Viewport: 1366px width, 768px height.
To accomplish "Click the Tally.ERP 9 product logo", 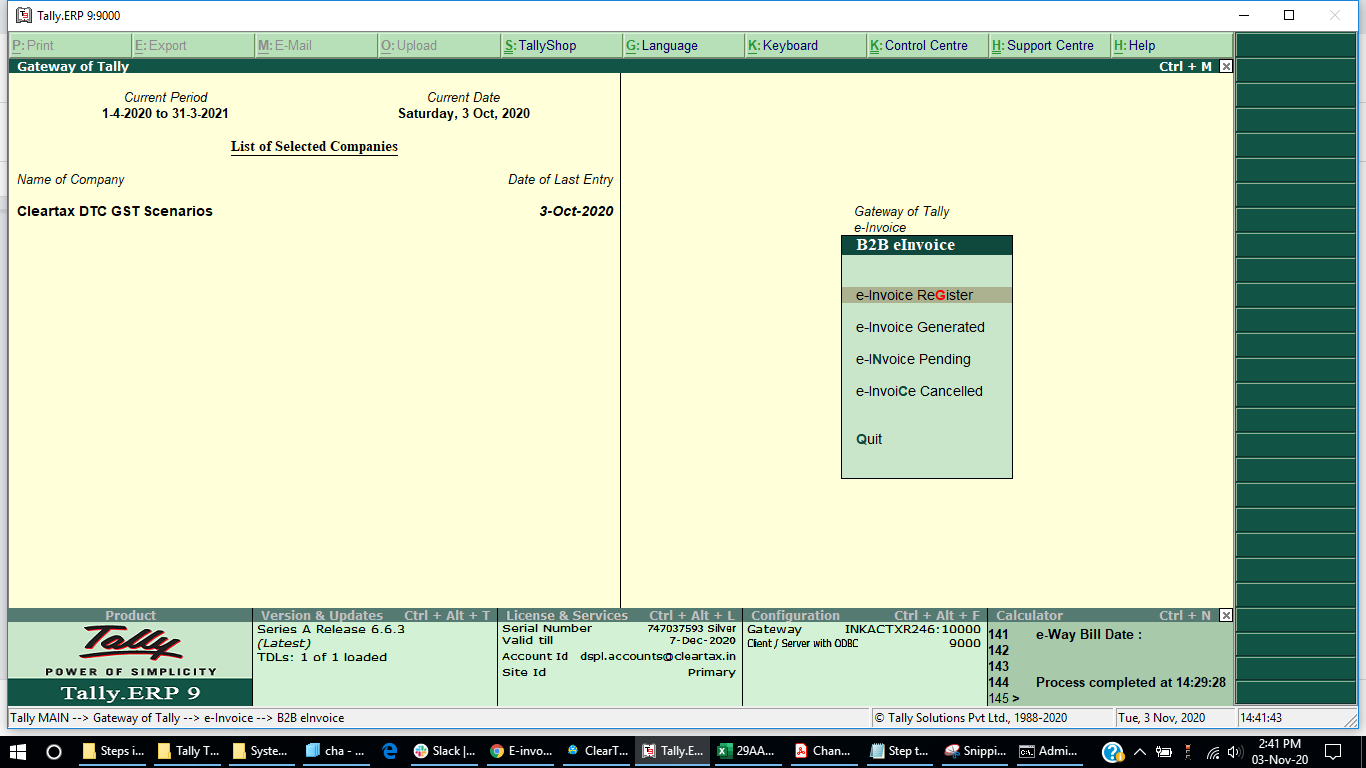I will click(x=130, y=664).
